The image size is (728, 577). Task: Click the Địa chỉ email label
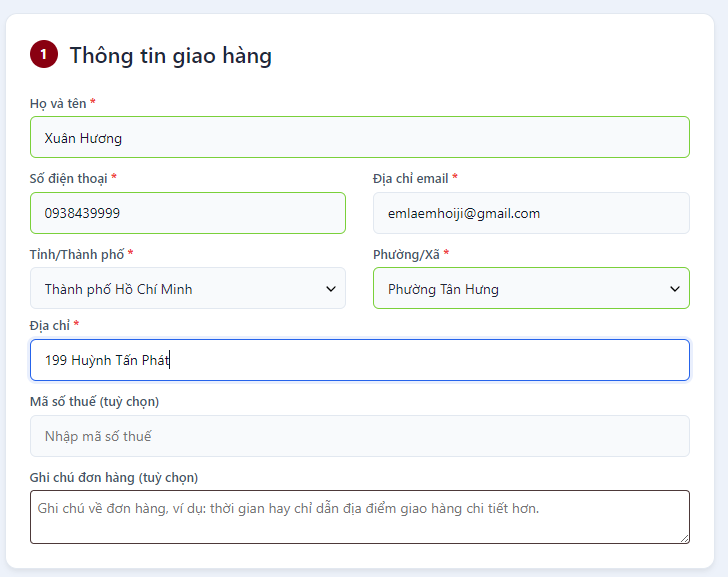[x=410, y=178]
